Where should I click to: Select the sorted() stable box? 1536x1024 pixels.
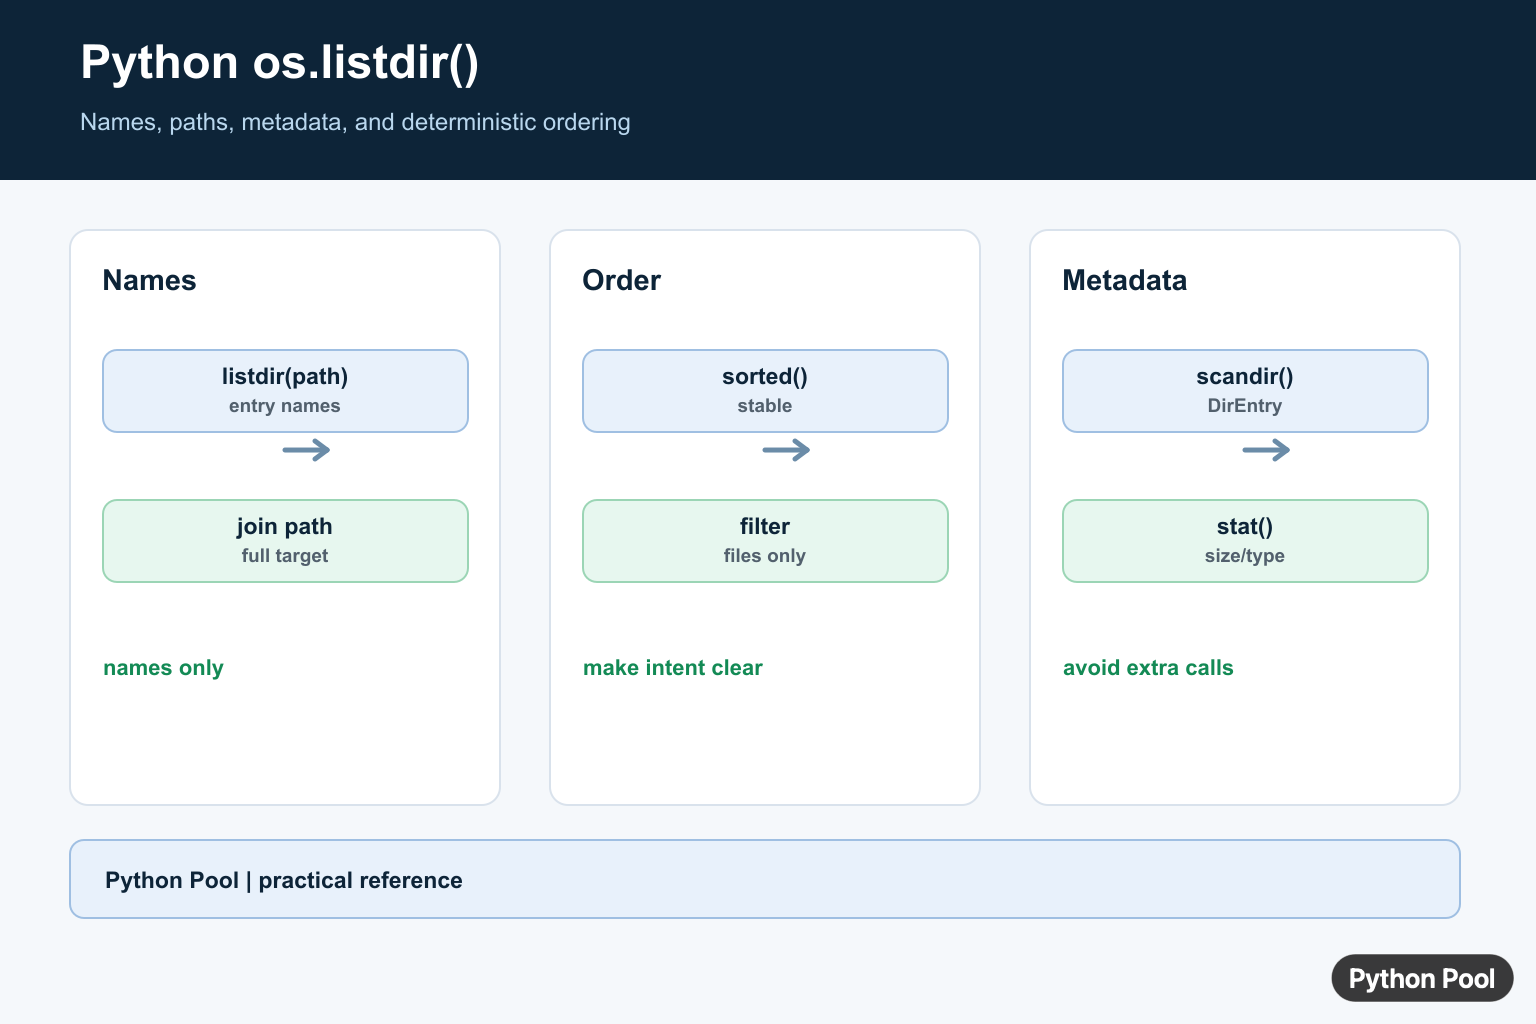tap(765, 391)
